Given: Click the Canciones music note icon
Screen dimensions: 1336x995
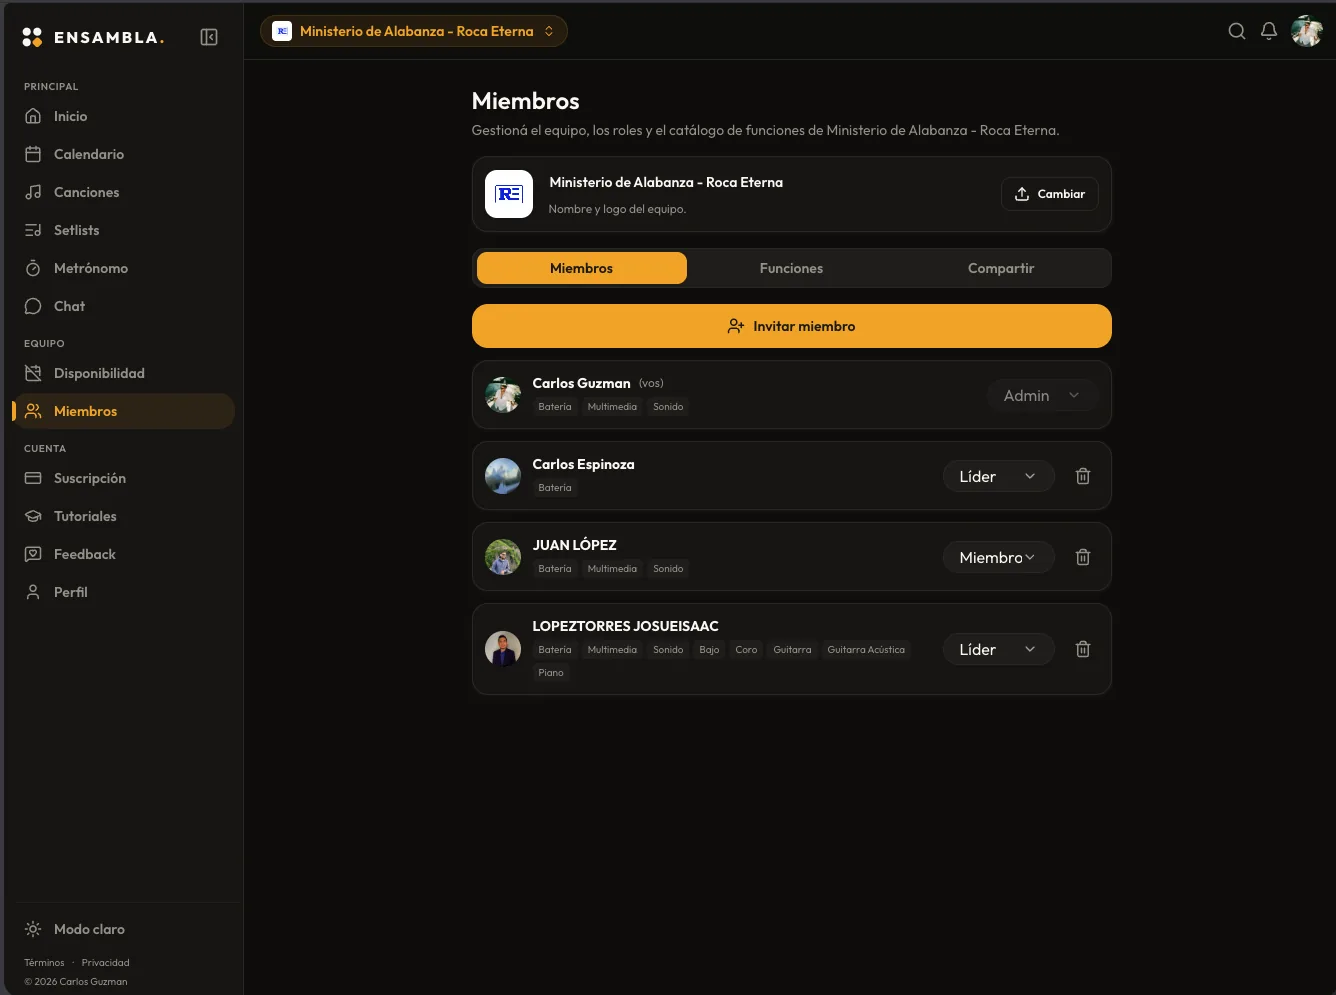Looking at the screenshot, I should point(33,192).
